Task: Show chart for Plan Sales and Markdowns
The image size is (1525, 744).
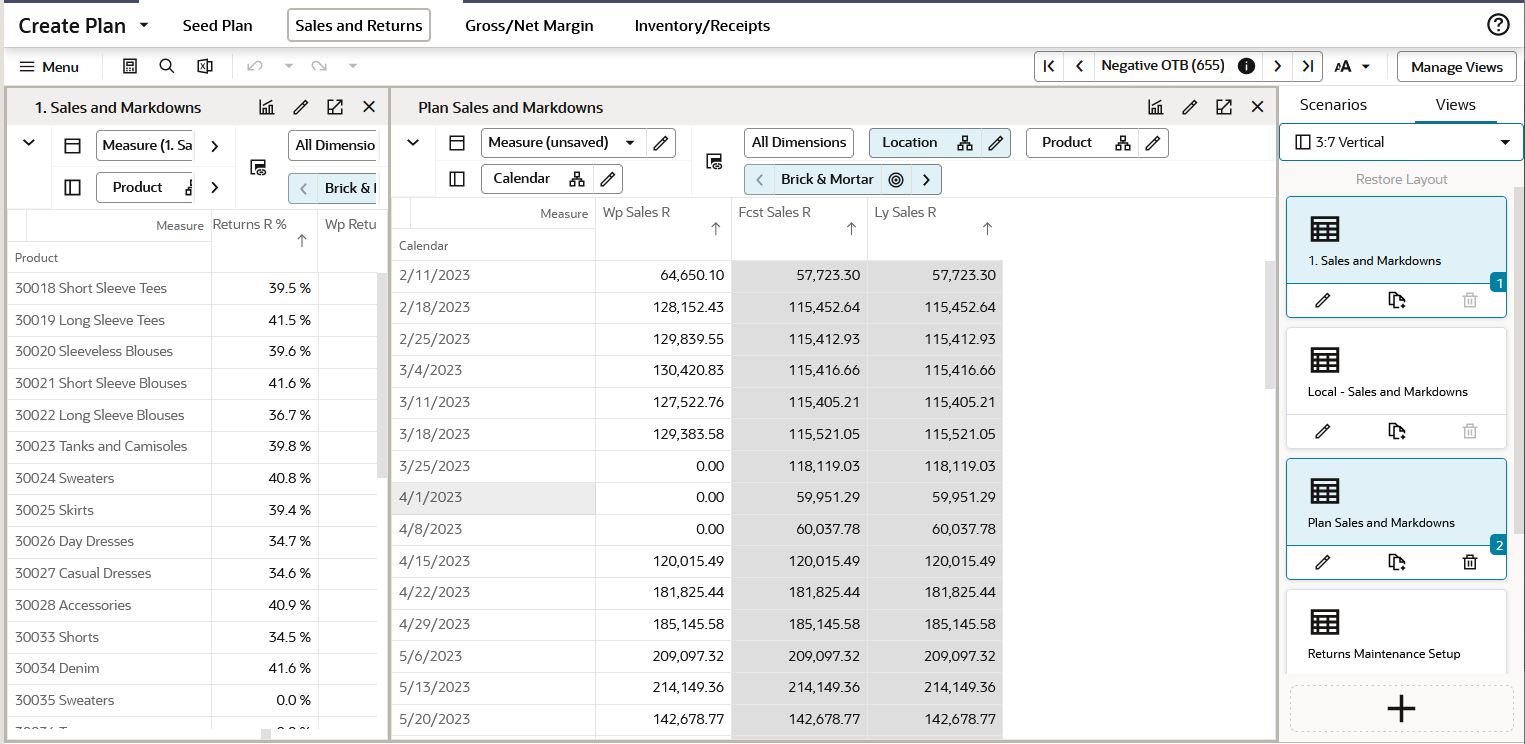Action: [1155, 107]
